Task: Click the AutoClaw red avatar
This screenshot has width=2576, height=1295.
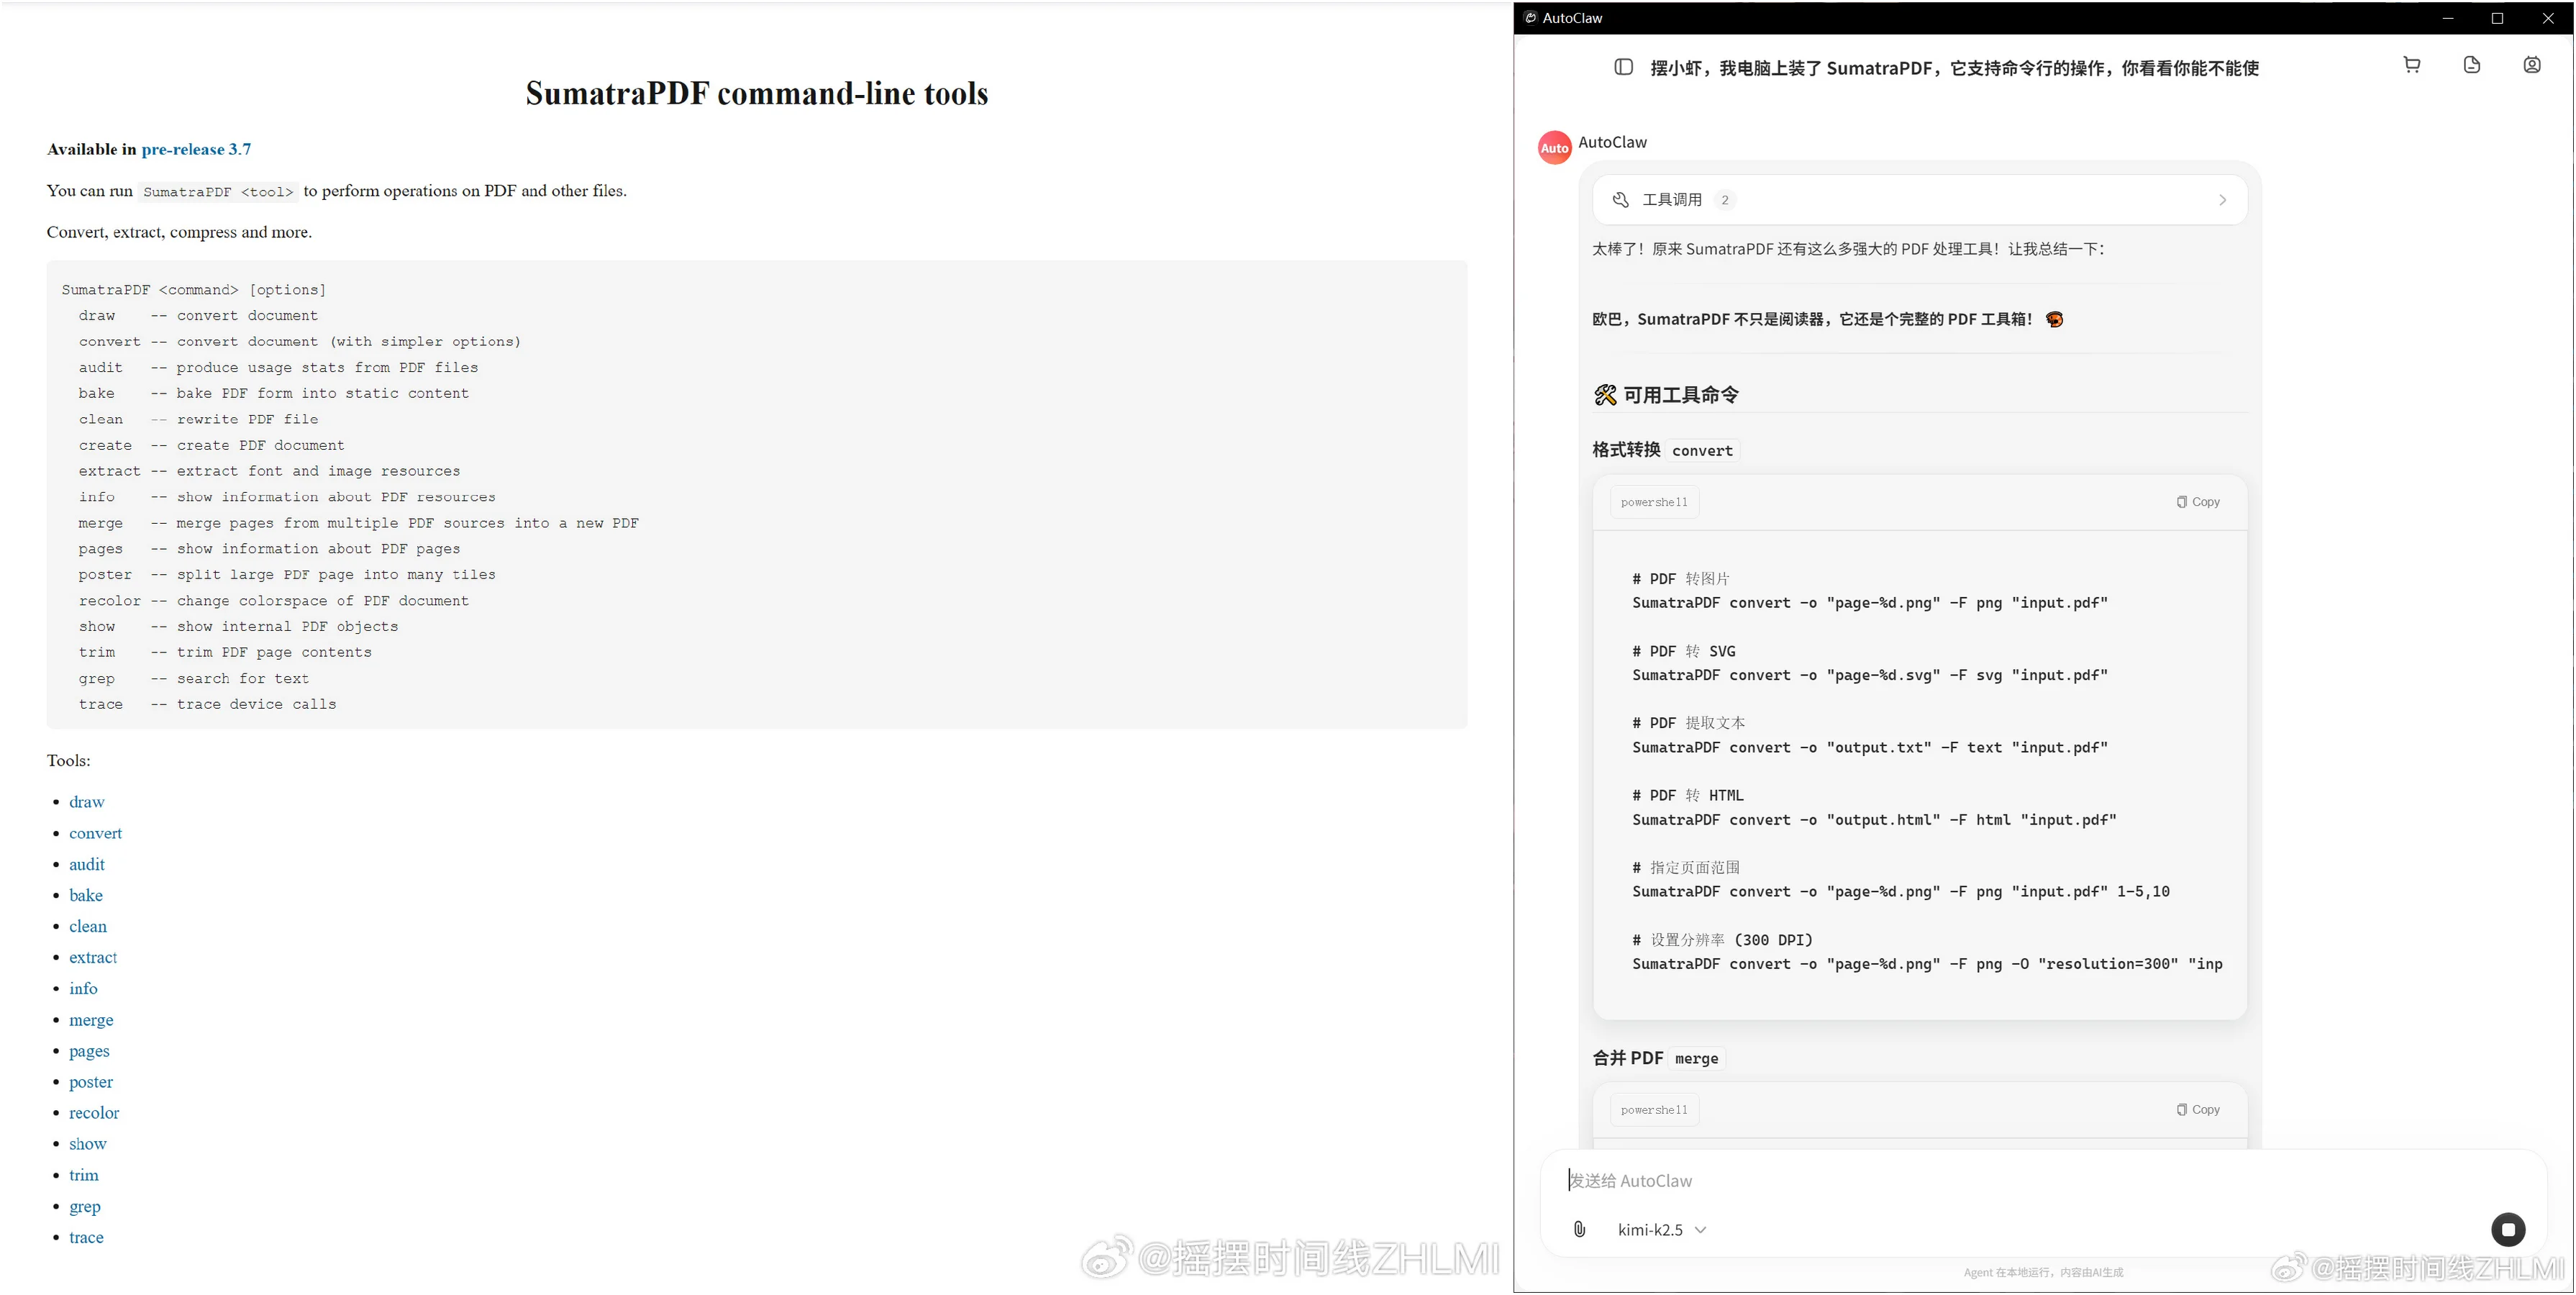Action: click(1554, 148)
